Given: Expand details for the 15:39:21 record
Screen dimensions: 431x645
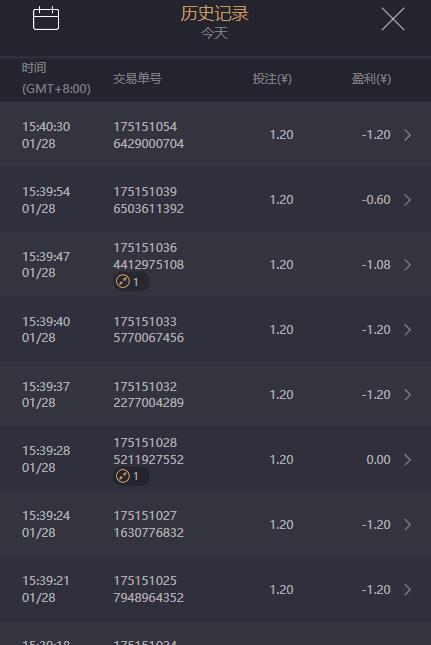Looking at the screenshot, I should 407,589.
